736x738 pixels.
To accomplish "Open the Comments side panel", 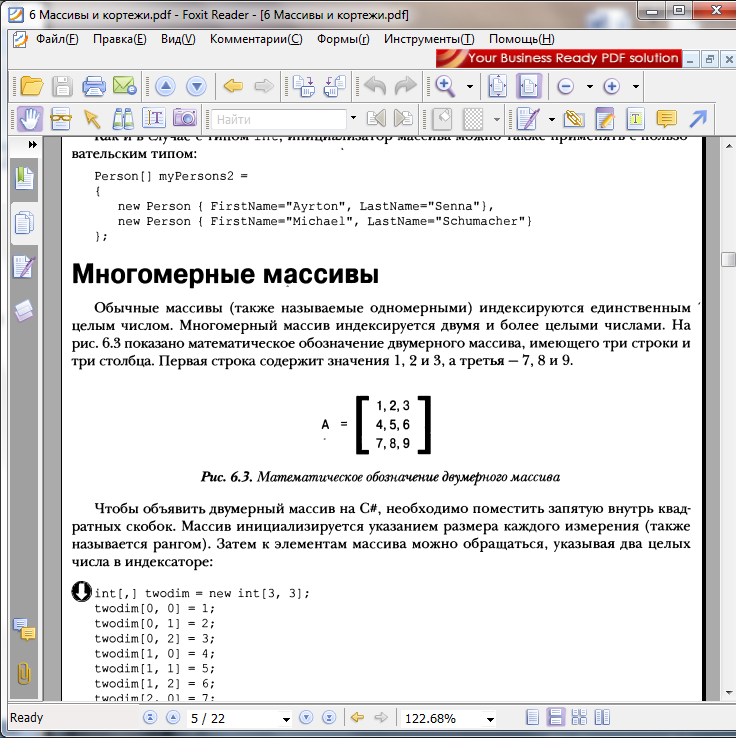I will coord(24,629).
